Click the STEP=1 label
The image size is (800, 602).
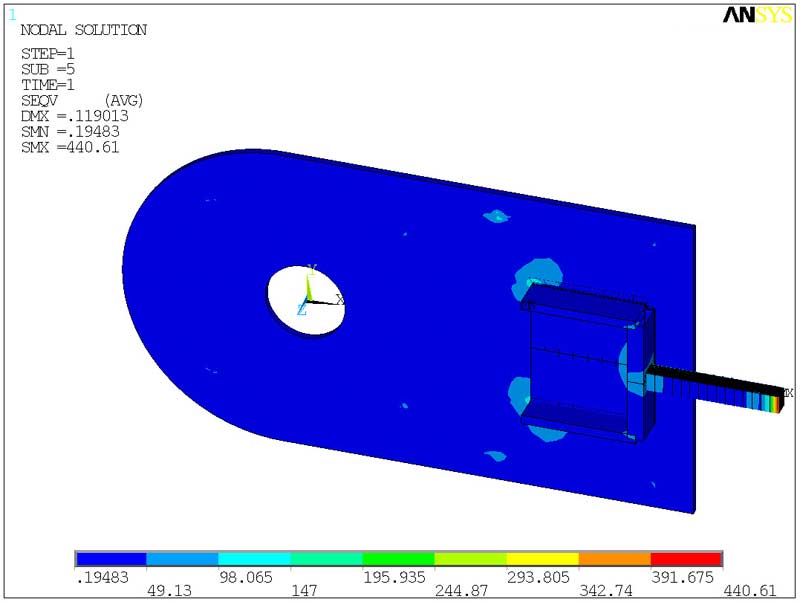[47, 54]
